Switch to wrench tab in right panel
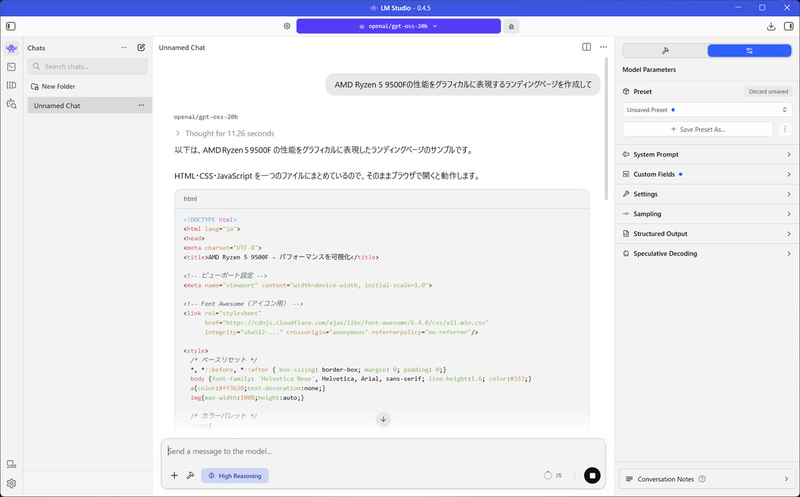The height and width of the screenshot is (497, 800). click(x=665, y=51)
